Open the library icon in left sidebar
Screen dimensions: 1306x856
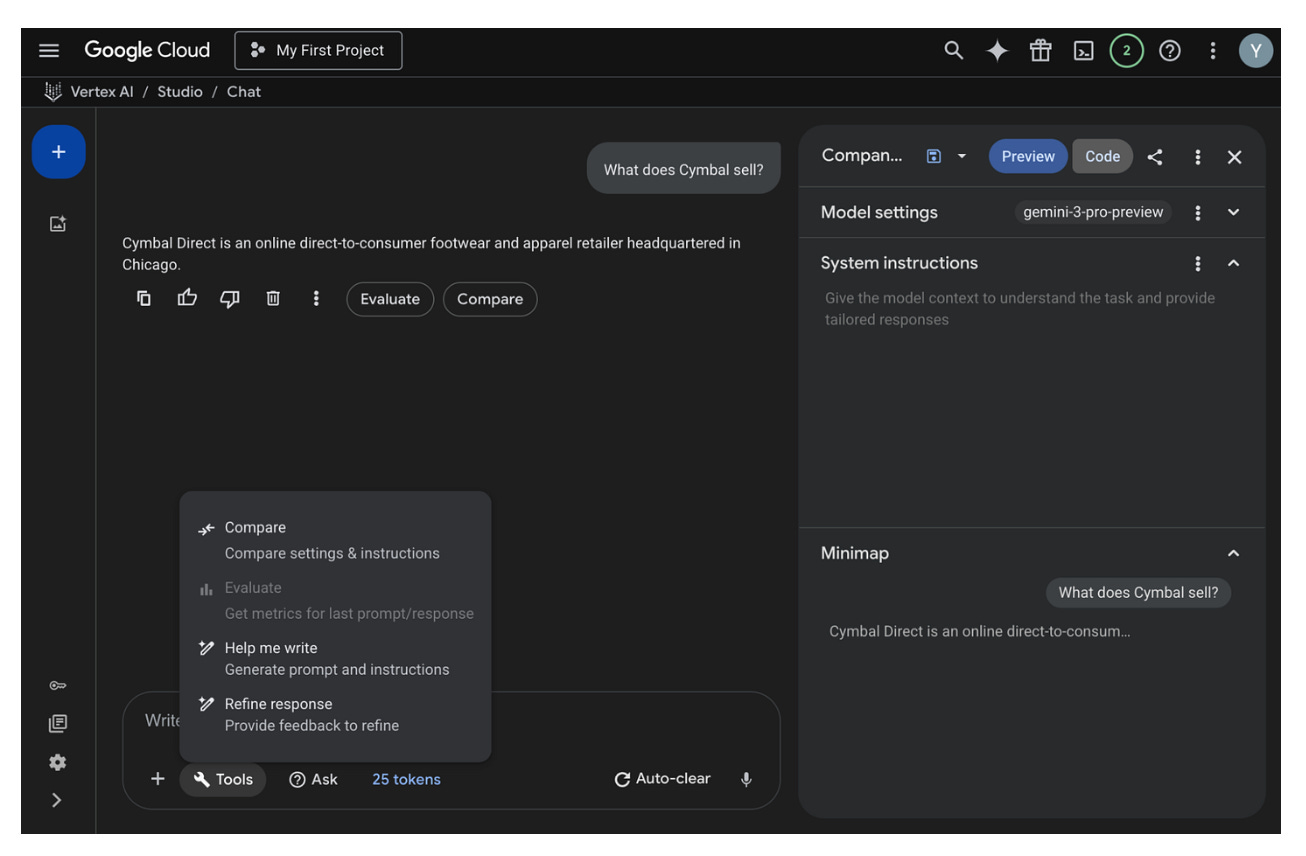click(x=58, y=723)
